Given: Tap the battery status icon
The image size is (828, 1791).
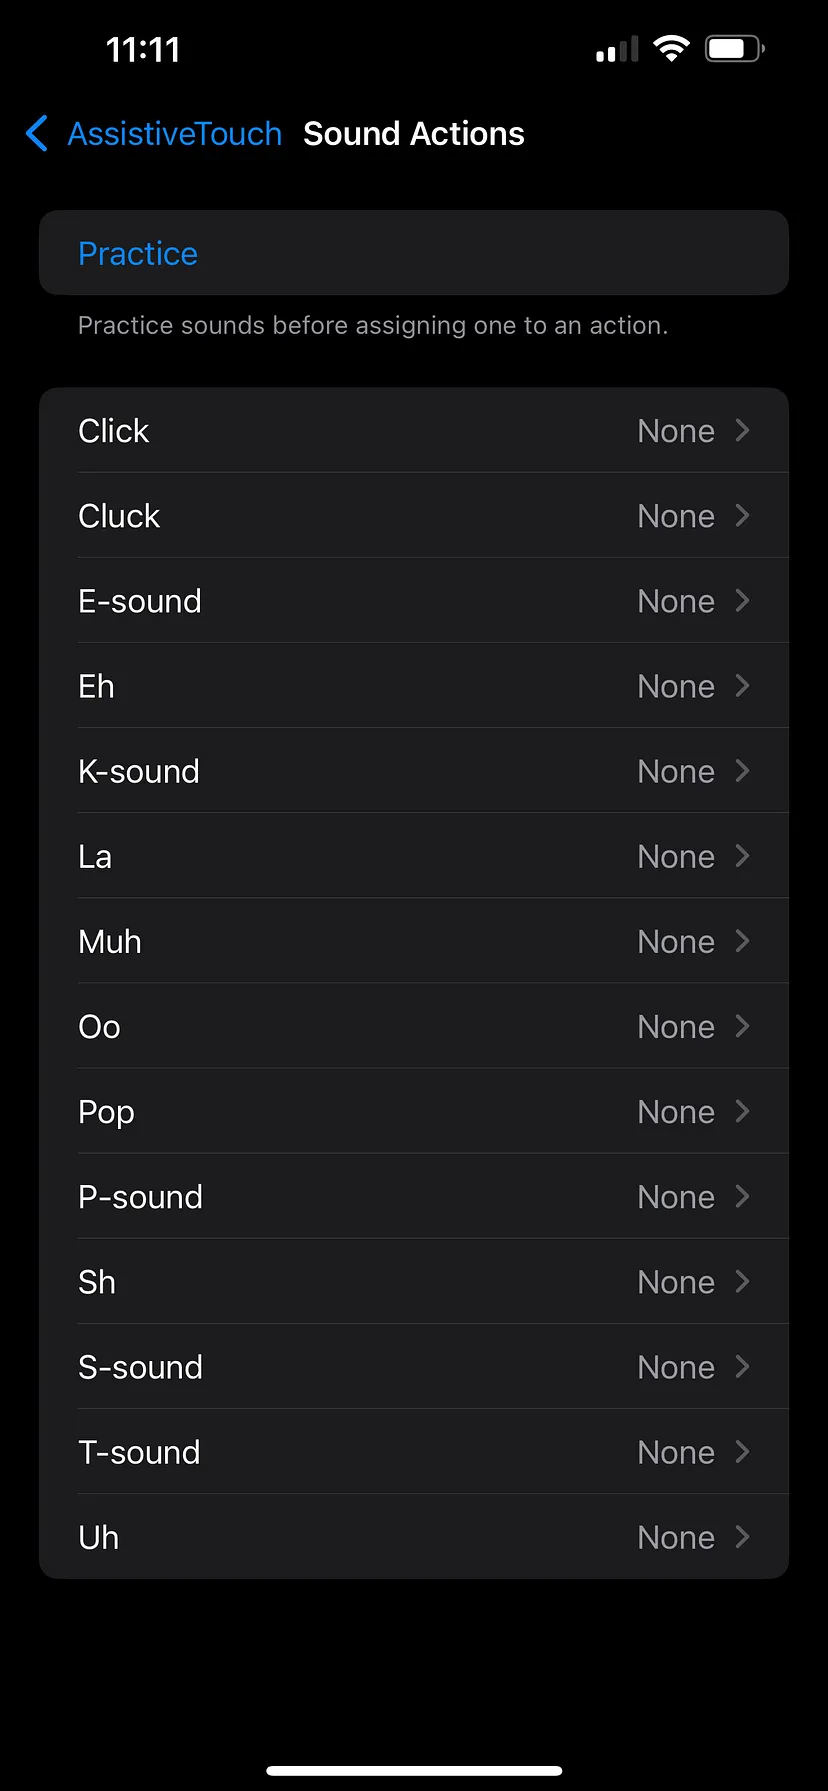Looking at the screenshot, I should pyautogui.click(x=734, y=48).
